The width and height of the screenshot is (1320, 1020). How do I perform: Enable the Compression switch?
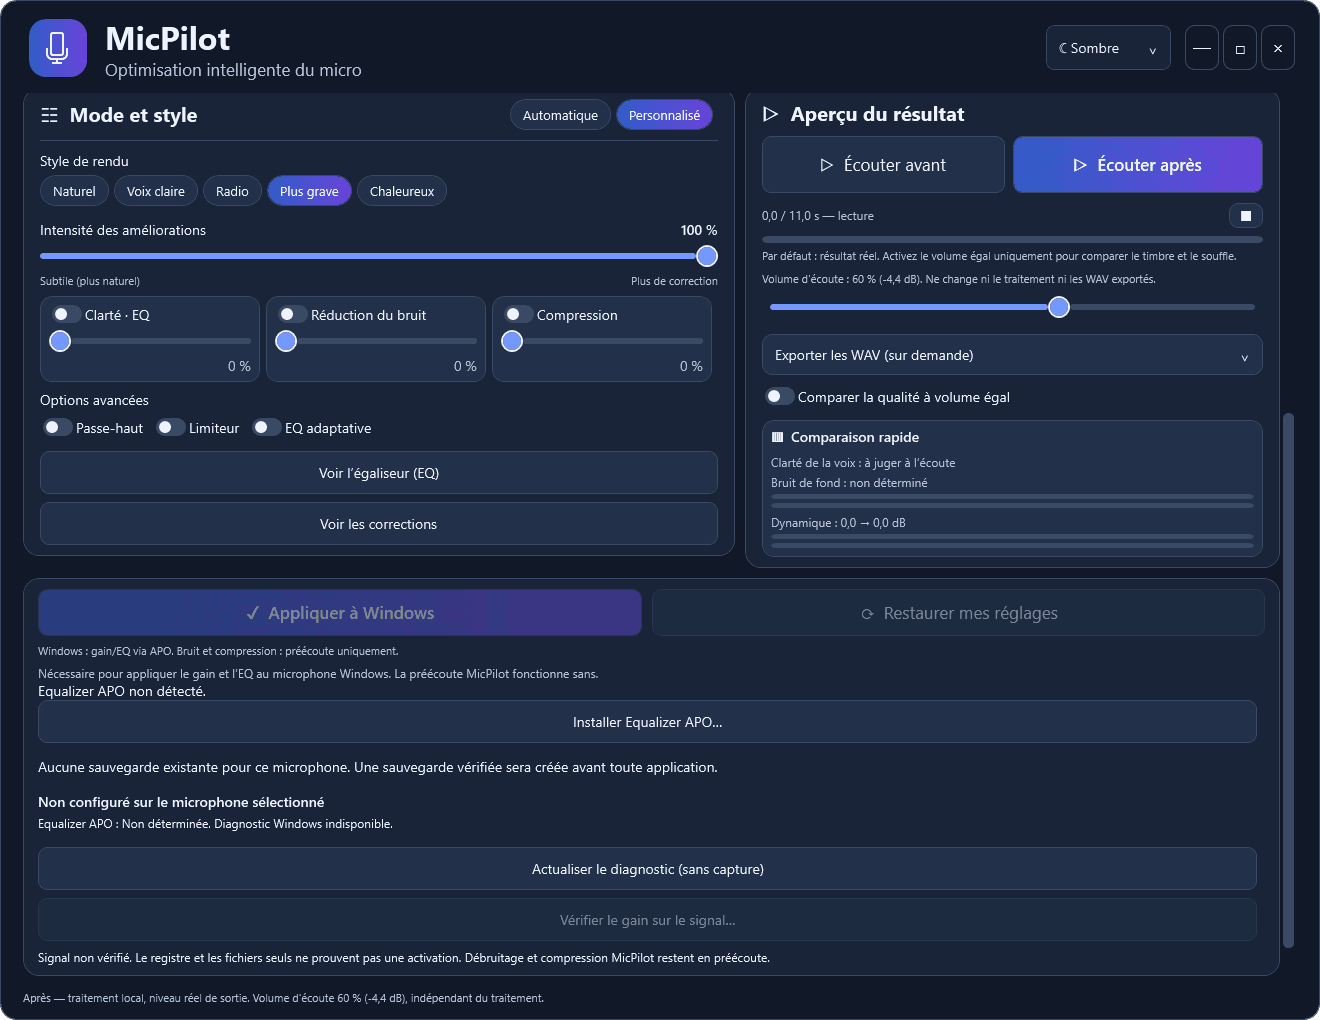coord(518,314)
